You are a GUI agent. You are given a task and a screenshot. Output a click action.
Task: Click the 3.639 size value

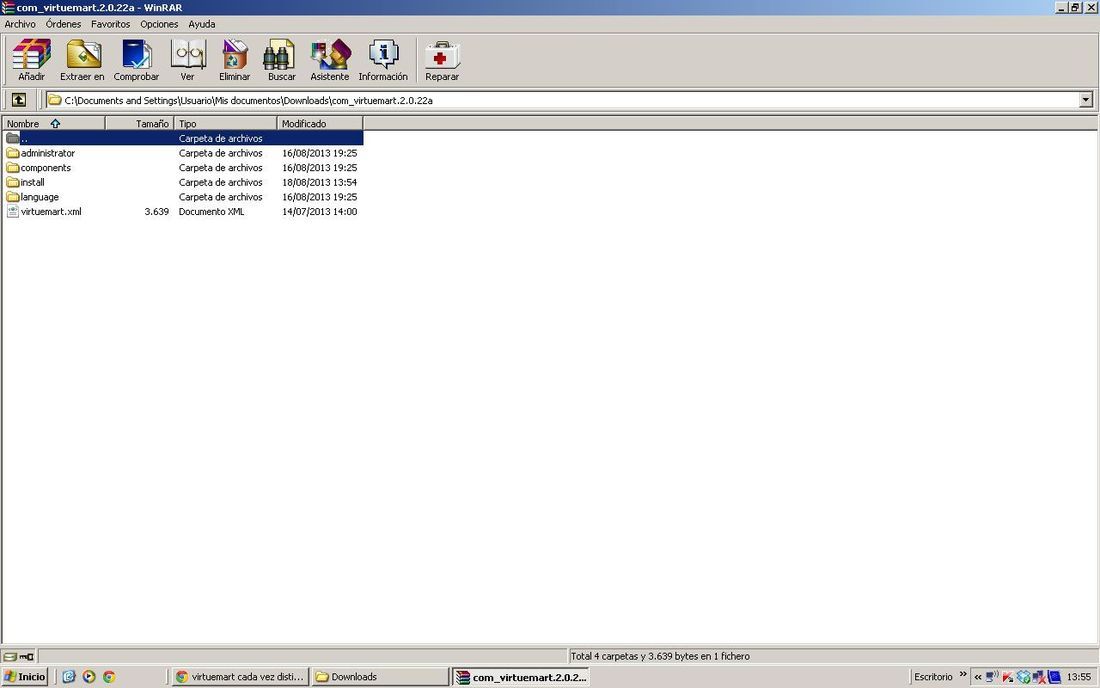[x=156, y=211]
